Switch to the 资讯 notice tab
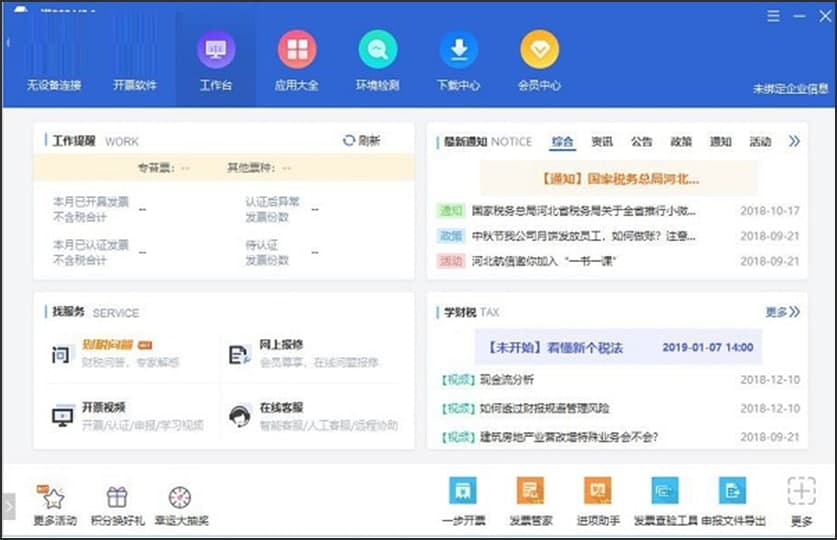This screenshot has width=837, height=540. pos(602,142)
